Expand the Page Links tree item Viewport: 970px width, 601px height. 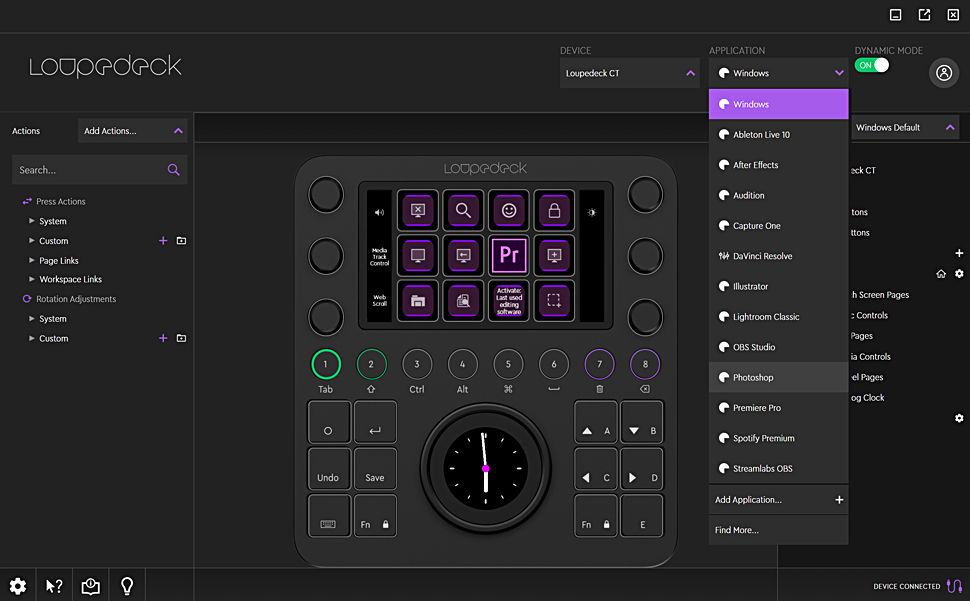32,260
